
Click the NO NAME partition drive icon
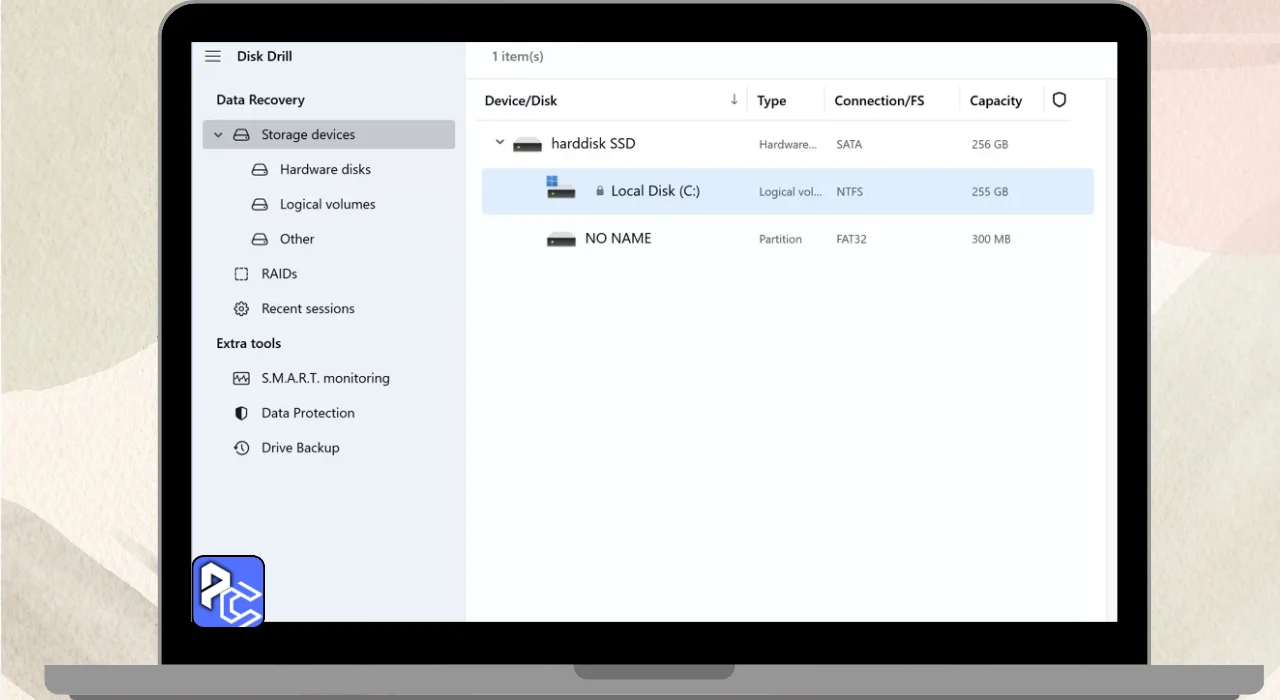(561, 240)
